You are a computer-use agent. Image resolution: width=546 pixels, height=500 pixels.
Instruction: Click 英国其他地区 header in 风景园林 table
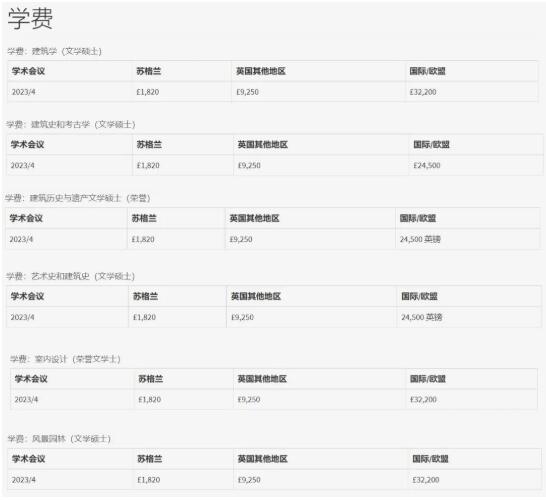[263, 459]
